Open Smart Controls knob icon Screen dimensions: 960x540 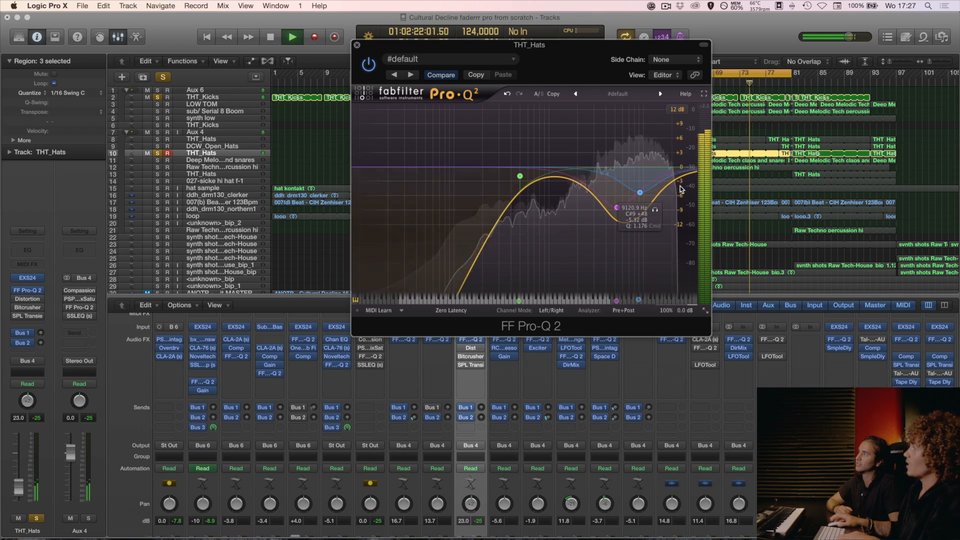[x=100, y=37]
